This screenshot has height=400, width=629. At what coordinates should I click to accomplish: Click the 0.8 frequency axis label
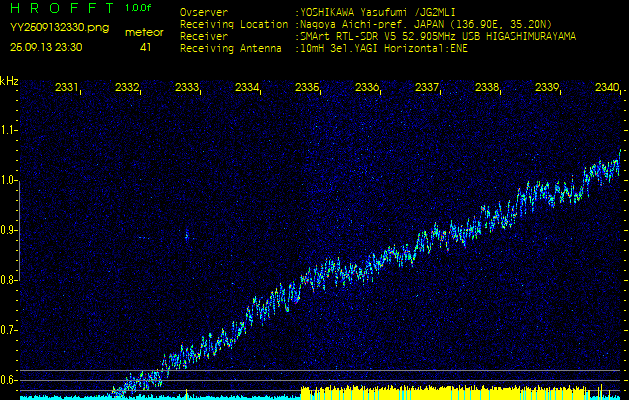click(9, 280)
